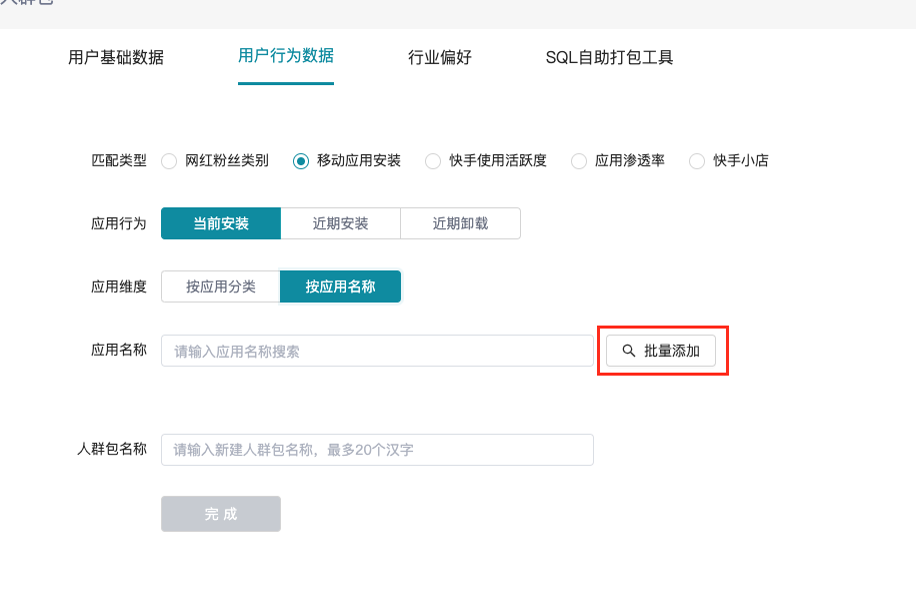Select 当前安装 app behavior
Image resolution: width=916 pixels, height=592 pixels.
(220, 223)
